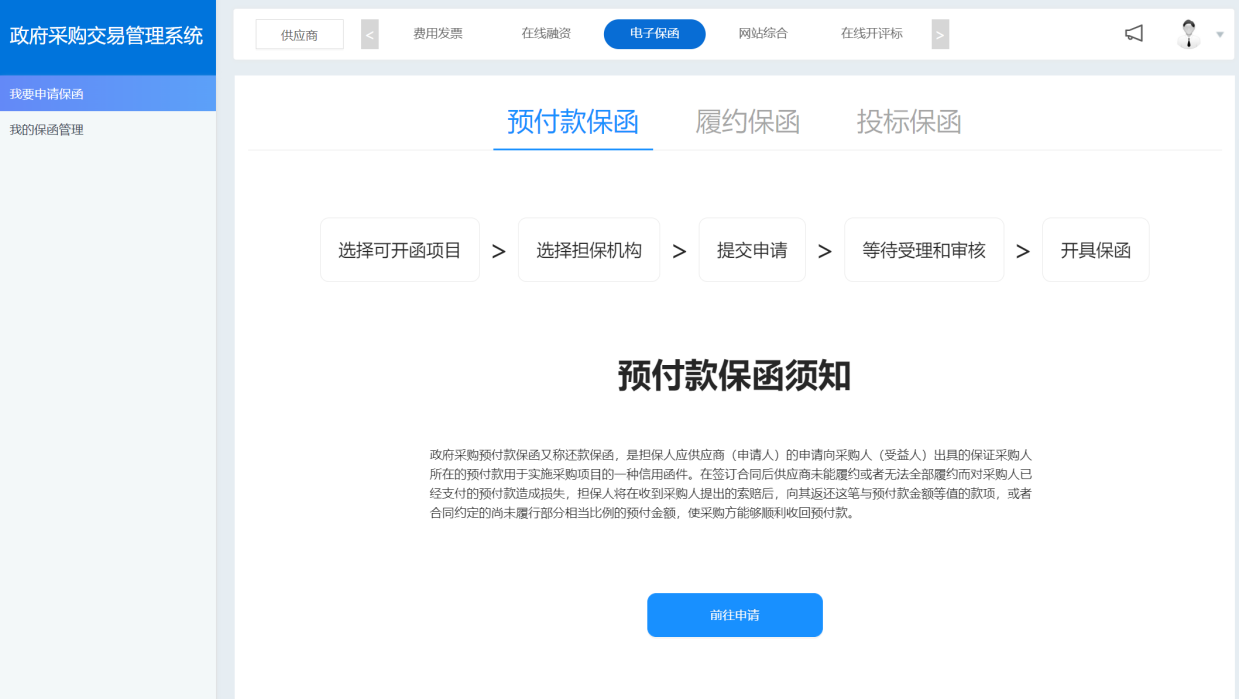The image size is (1239, 699).
Task: Click the 政府采购交易管理系统 title
Action: coord(106,36)
